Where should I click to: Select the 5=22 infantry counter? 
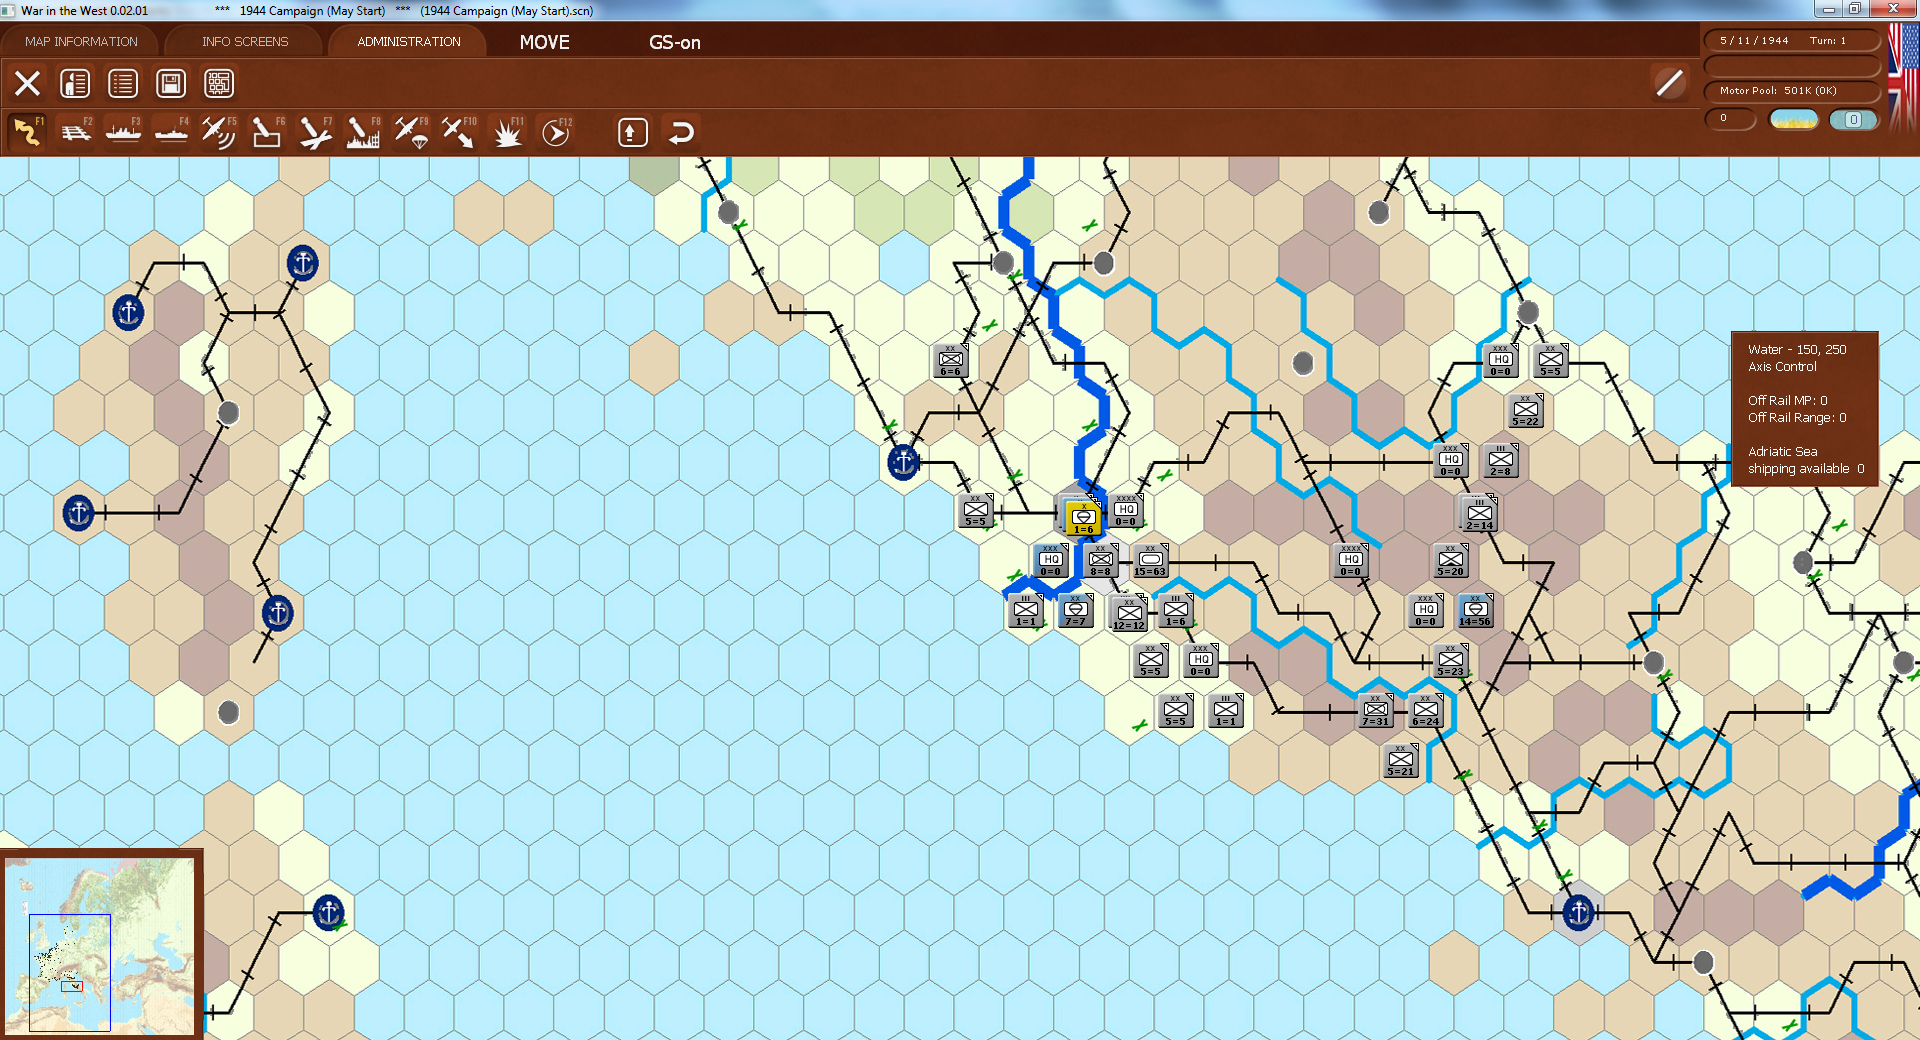click(1526, 410)
